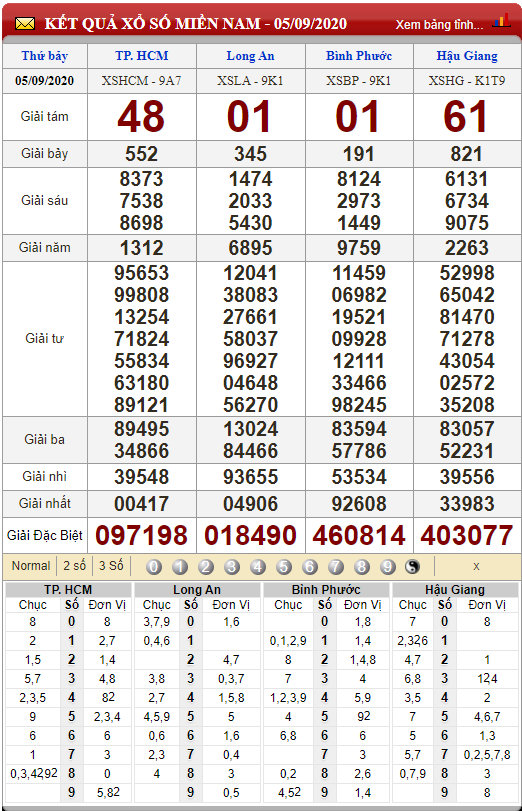522x811 pixels.
Task: Click TP. HCM giải tám number 48
Action: [x=141, y=117]
